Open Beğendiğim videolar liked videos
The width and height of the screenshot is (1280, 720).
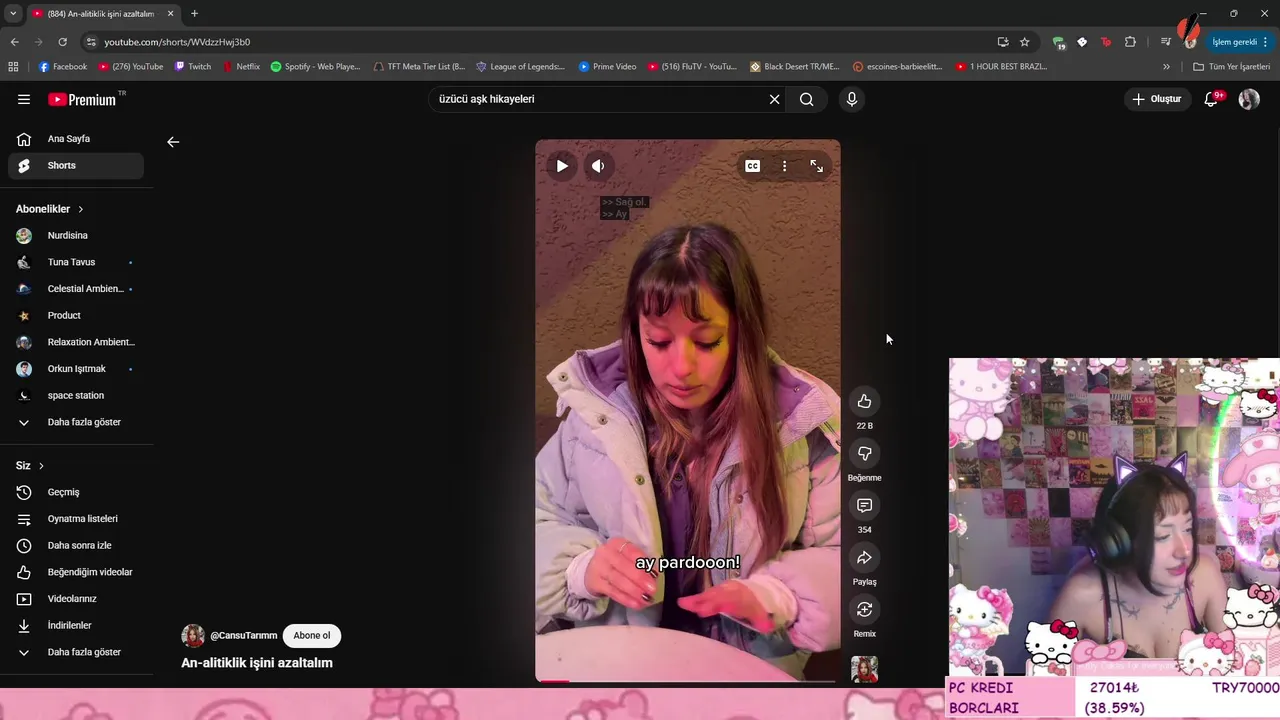[76, 572]
